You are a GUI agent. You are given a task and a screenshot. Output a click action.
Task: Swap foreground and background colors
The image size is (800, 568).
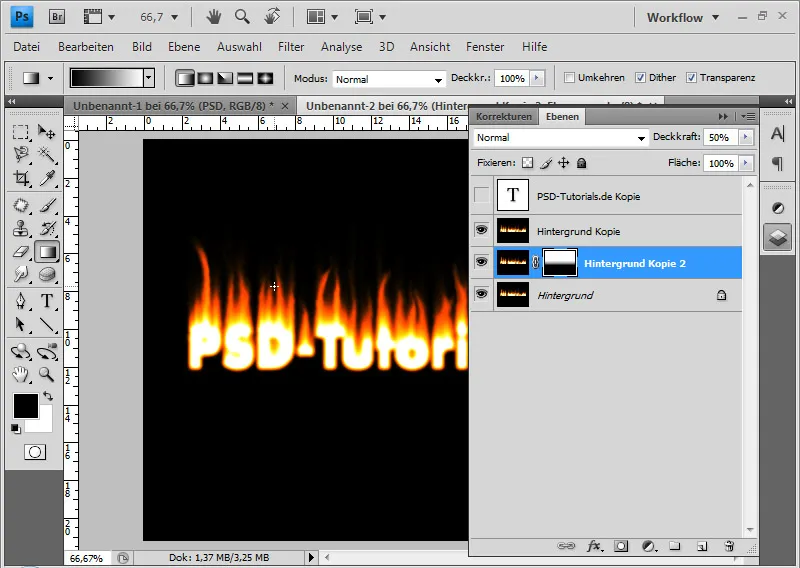(x=48, y=396)
